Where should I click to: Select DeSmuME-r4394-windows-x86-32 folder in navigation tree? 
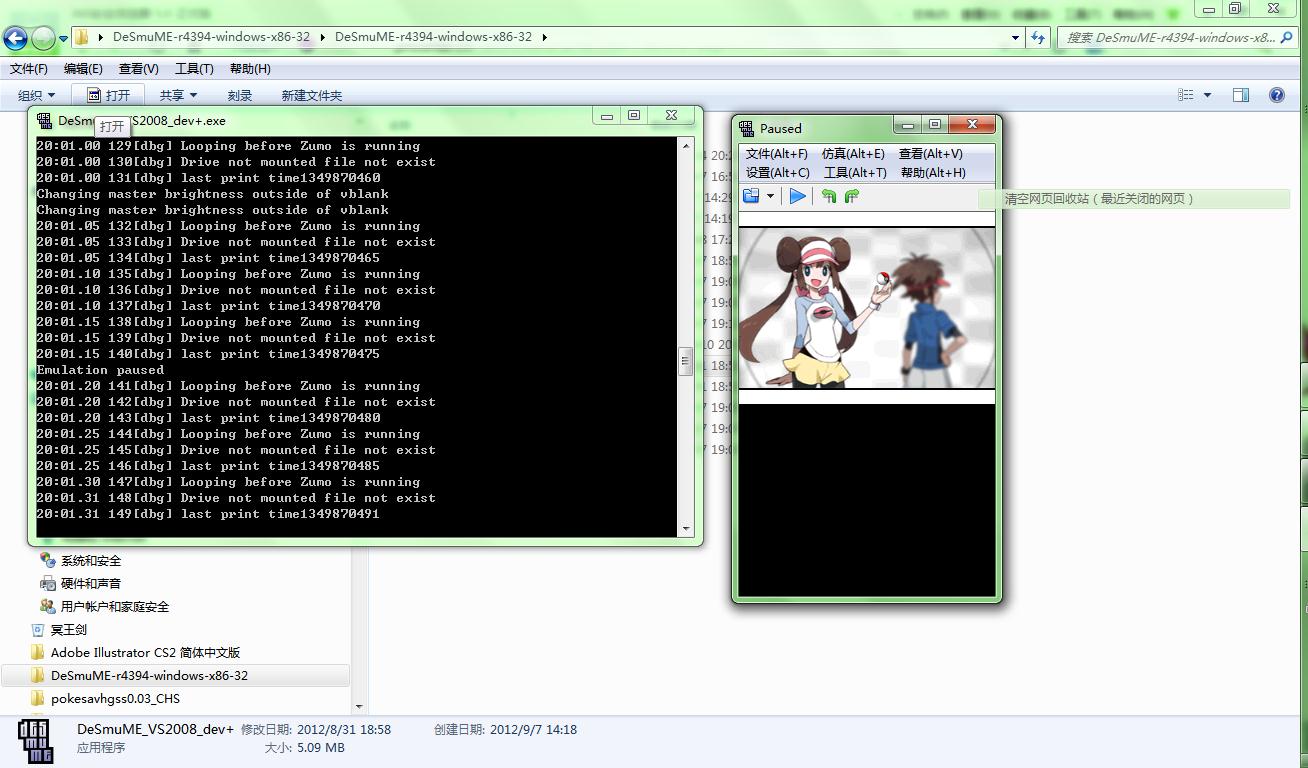pyautogui.click(x=150, y=676)
